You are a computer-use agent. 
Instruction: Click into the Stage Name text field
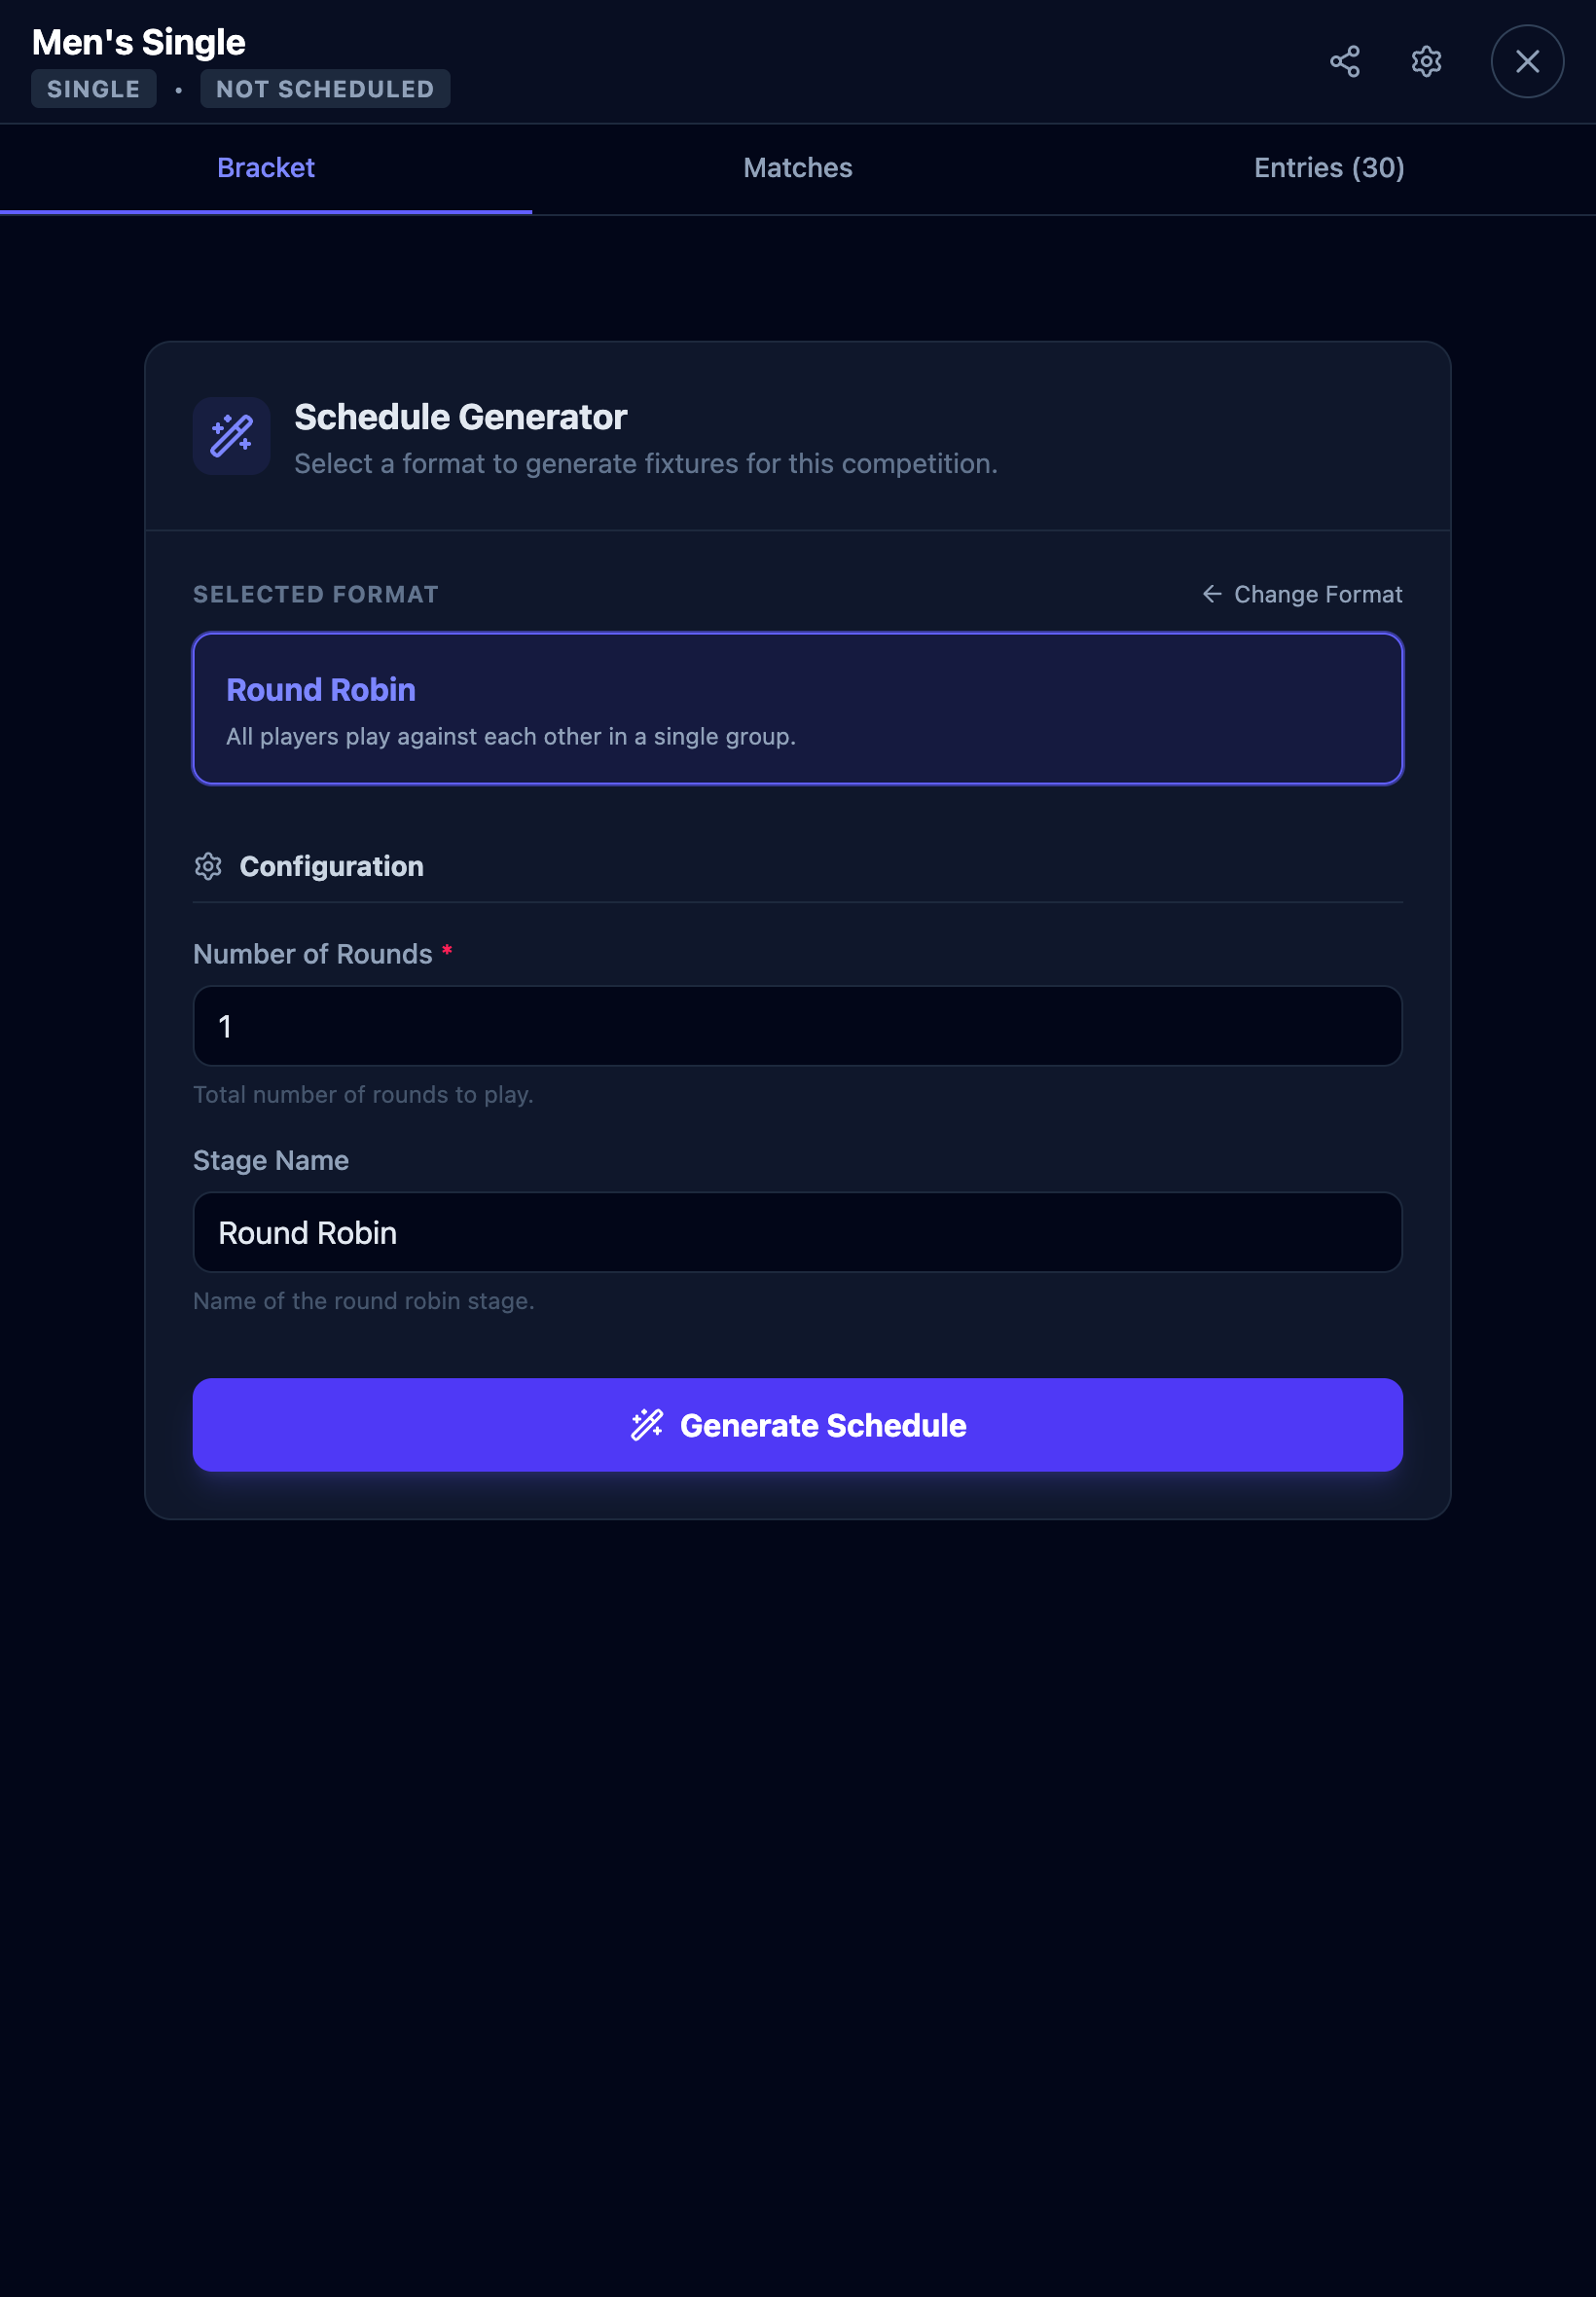point(797,1232)
